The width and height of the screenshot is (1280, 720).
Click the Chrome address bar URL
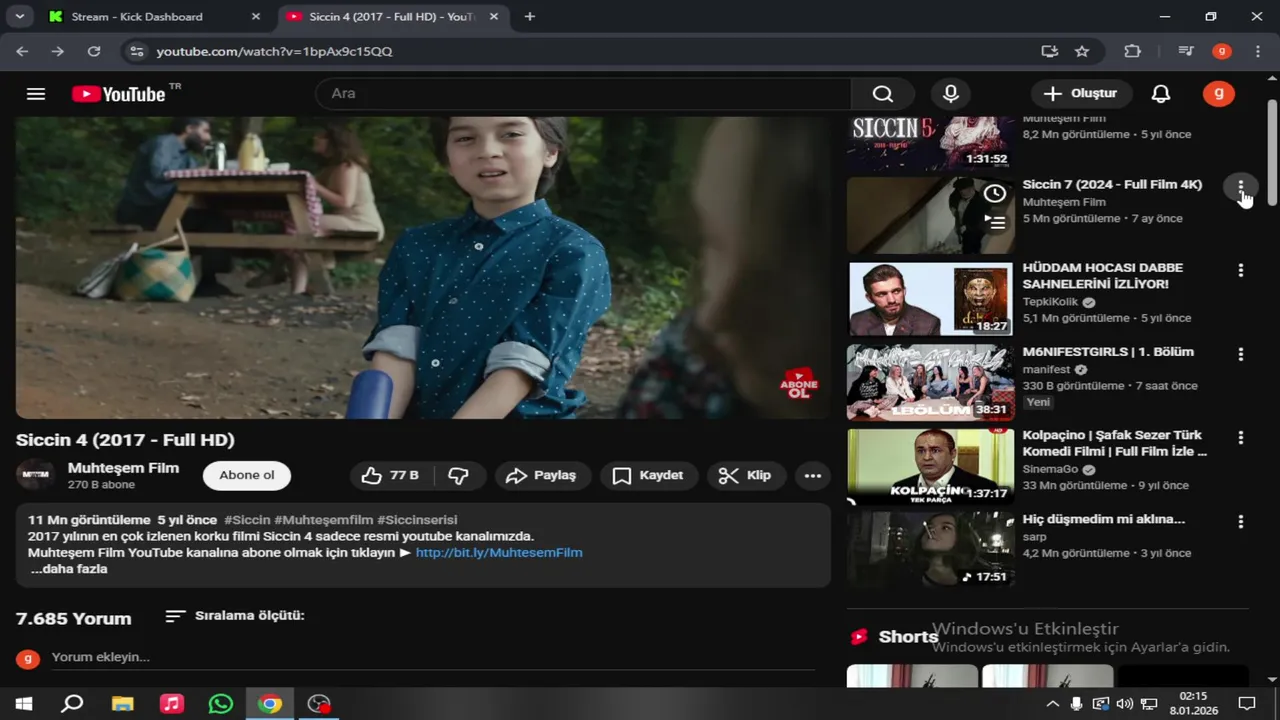pos(274,51)
